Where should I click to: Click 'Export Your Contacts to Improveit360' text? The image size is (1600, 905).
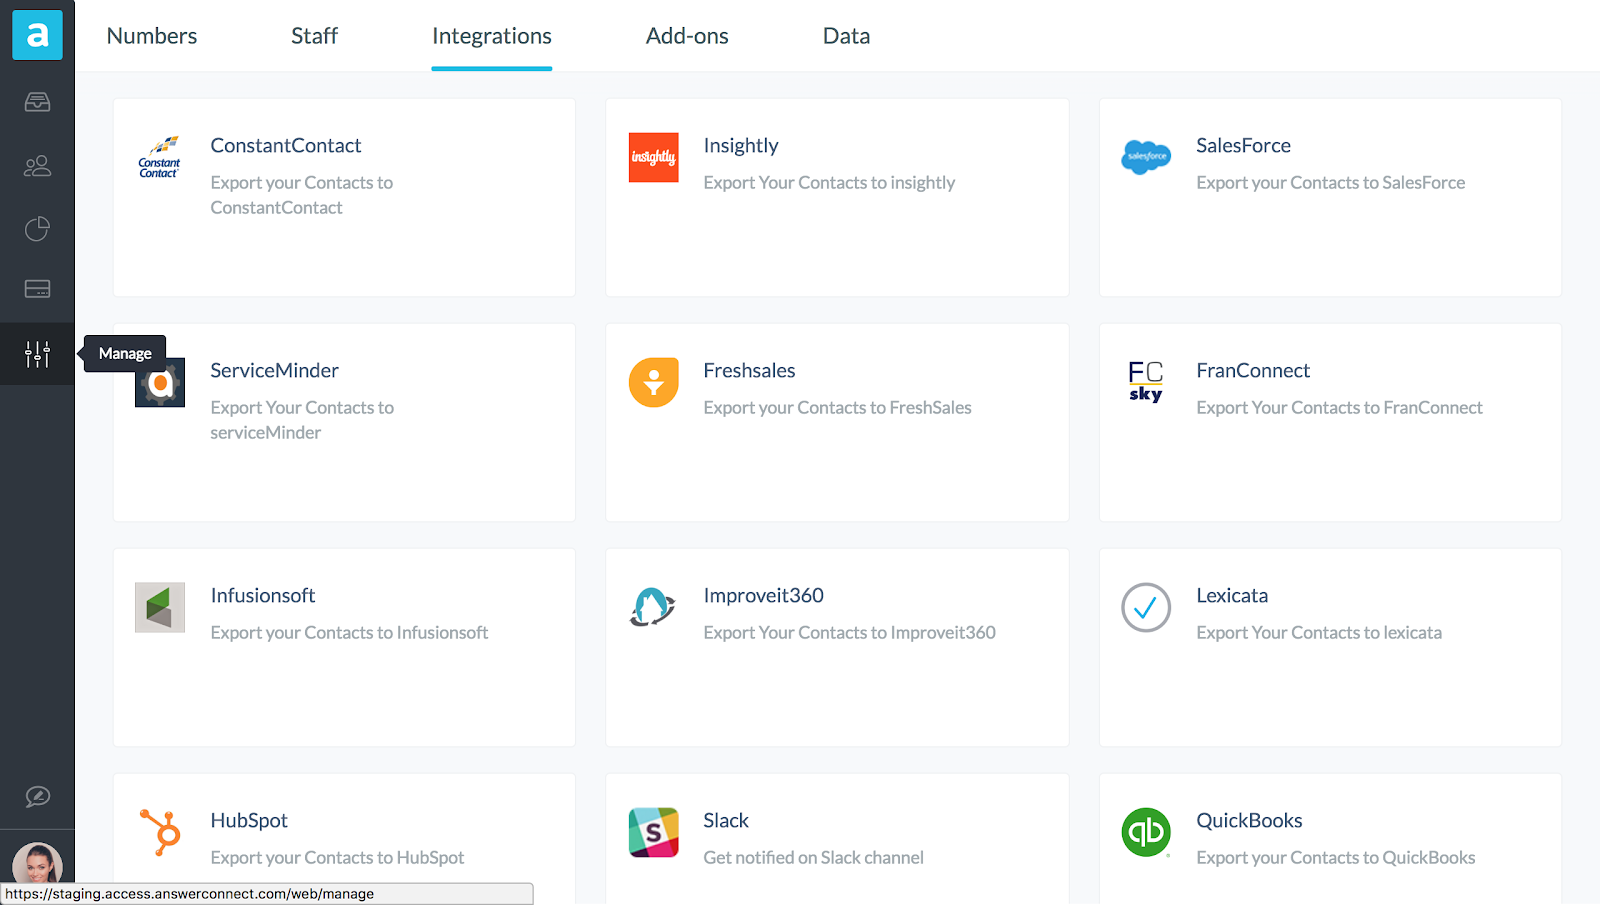[x=850, y=633]
